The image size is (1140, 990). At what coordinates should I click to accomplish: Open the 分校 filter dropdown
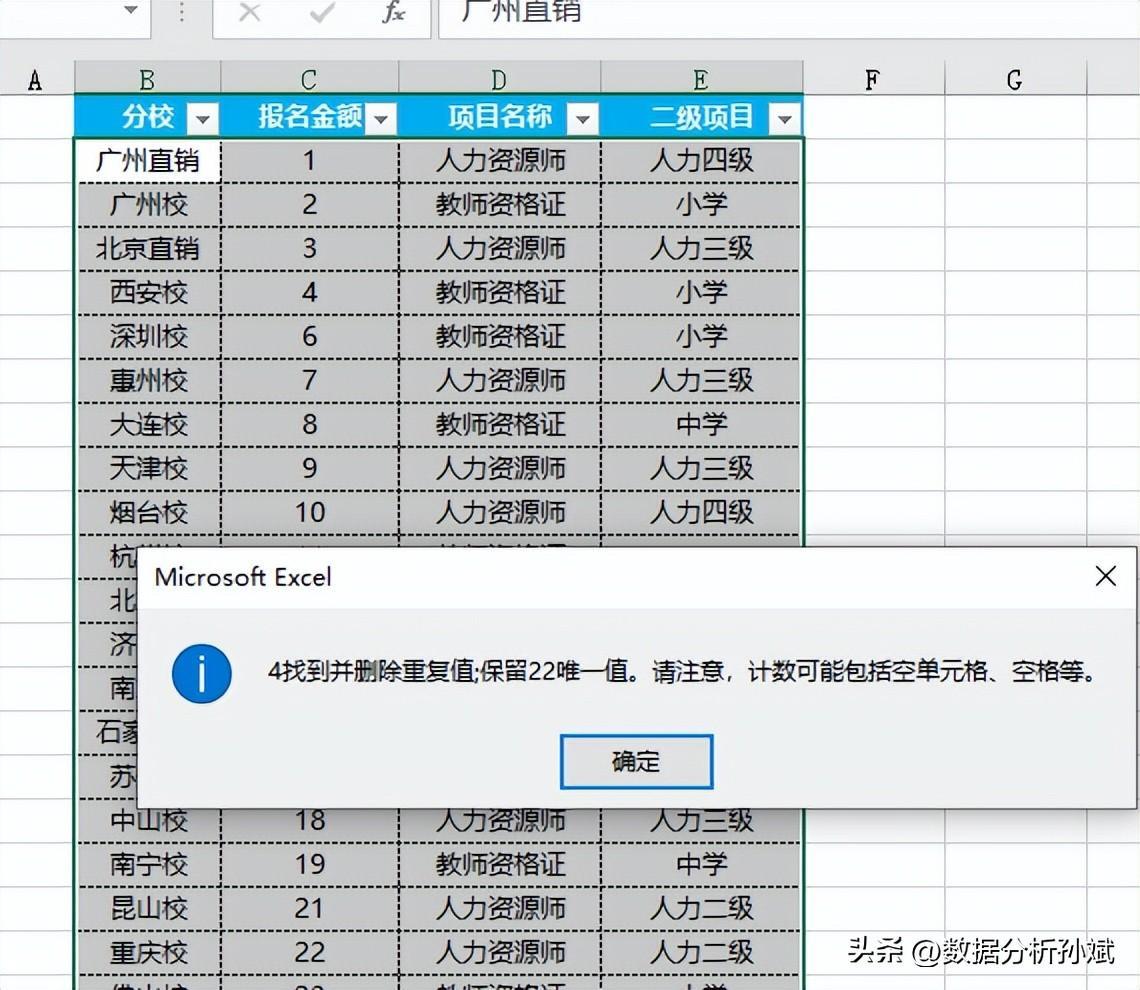203,120
